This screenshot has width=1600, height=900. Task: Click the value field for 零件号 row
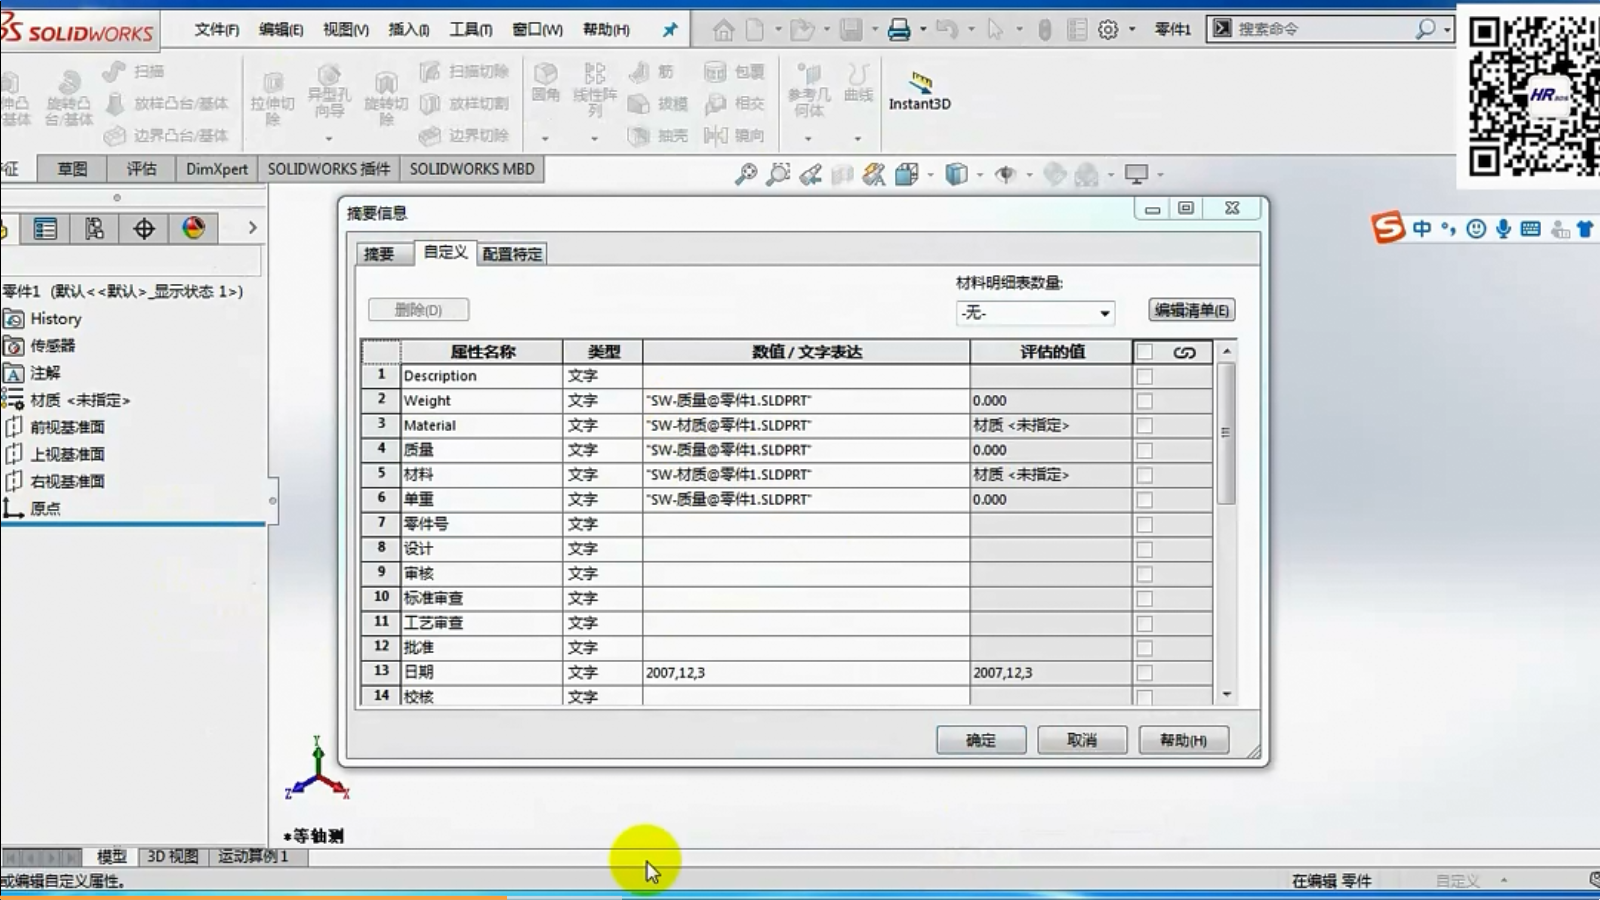pos(805,524)
